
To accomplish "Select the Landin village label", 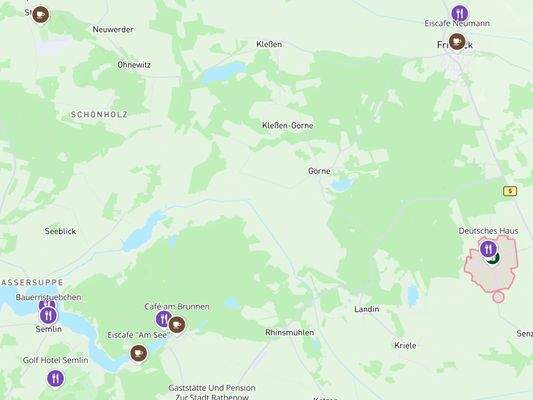I will (366, 309).
